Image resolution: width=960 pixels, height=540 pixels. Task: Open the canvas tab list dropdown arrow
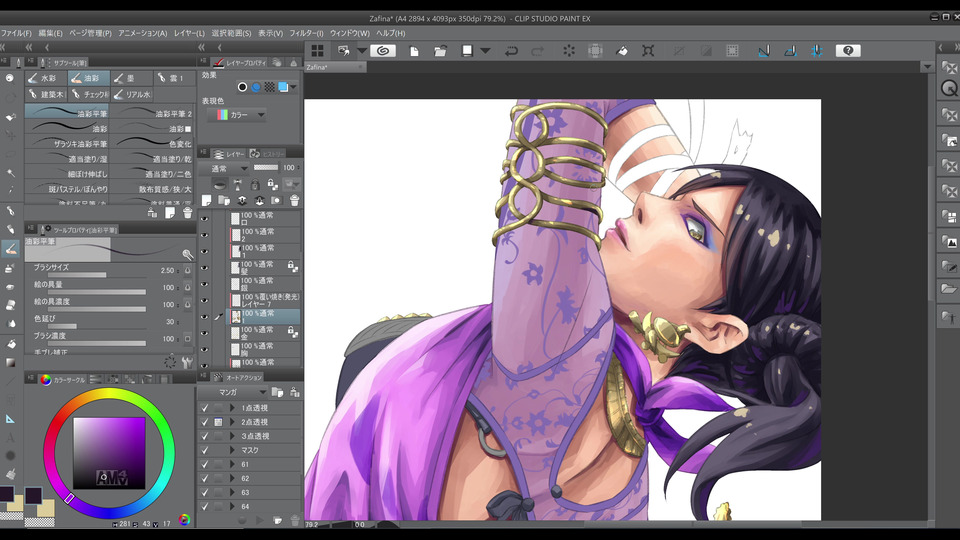tap(927, 67)
